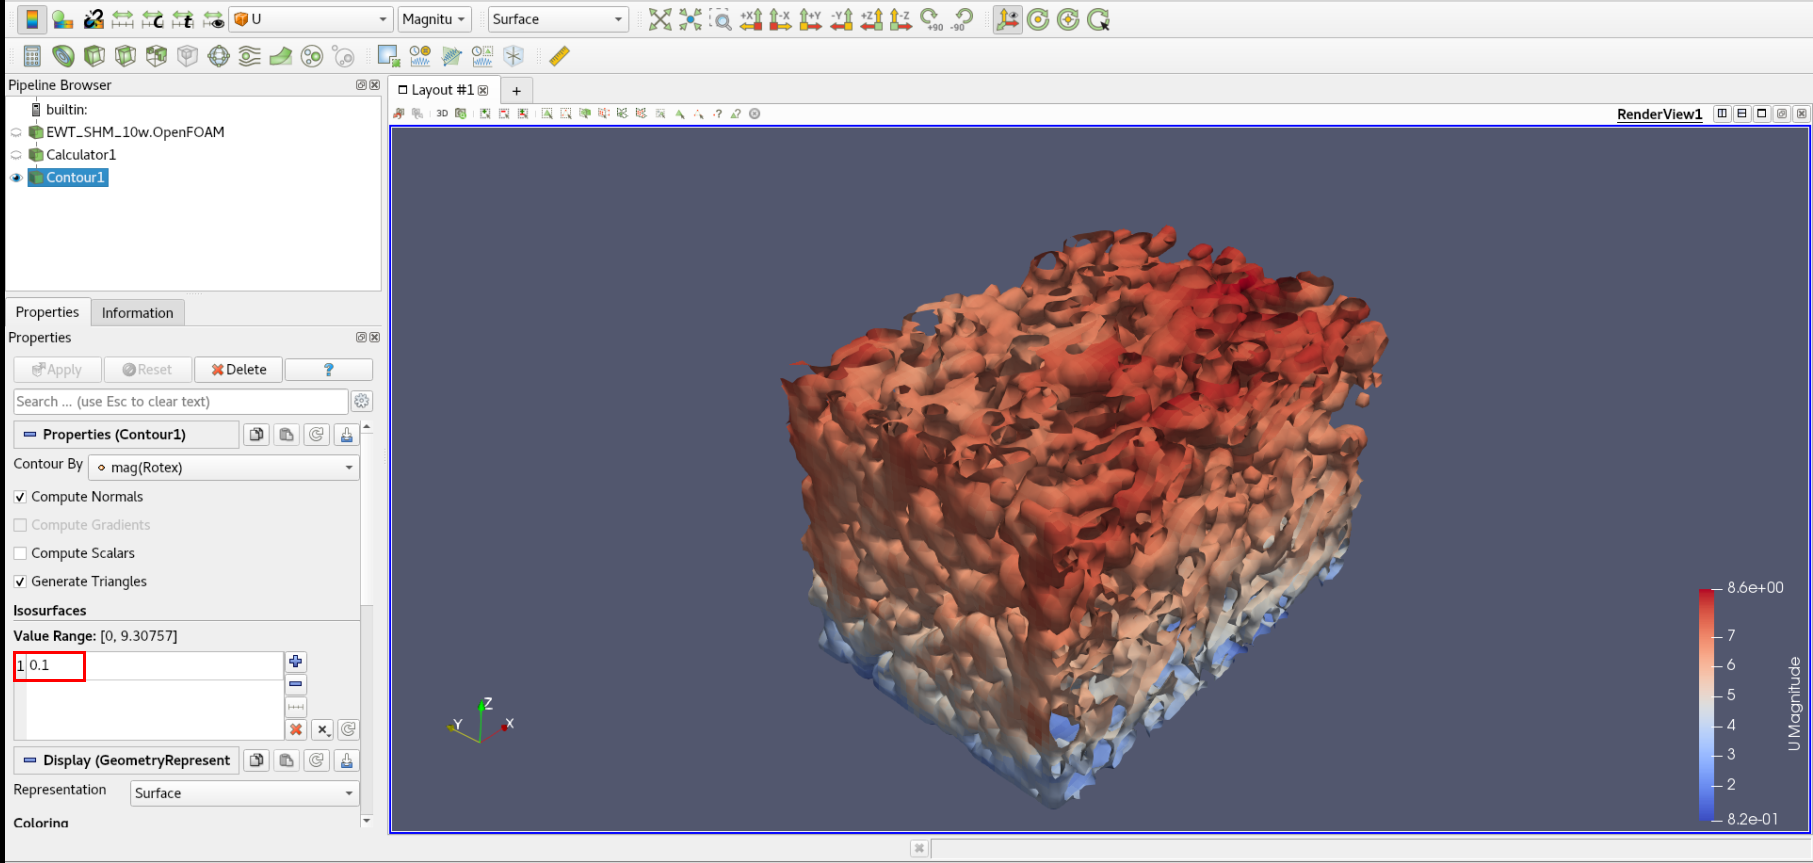Toggle Generate Triangles checkbox
Image resolution: width=1813 pixels, height=863 pixels.
[20, 581]
